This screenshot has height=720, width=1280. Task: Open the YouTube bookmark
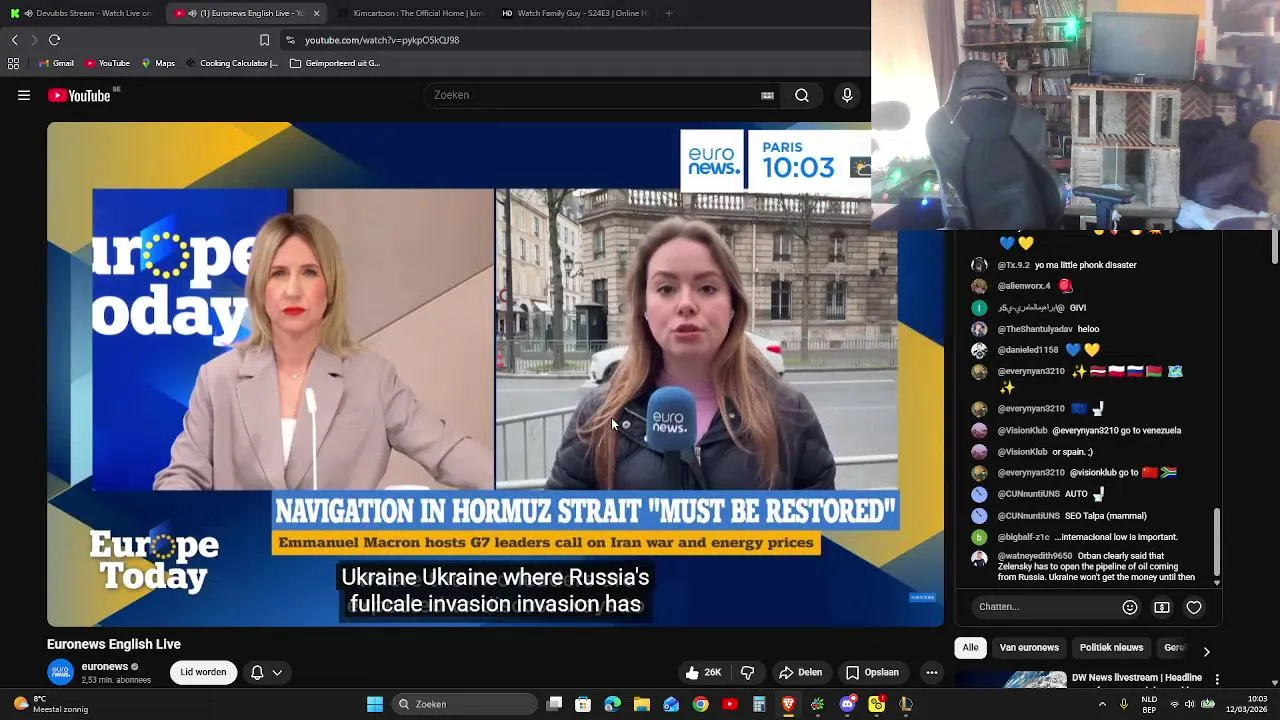108,63
